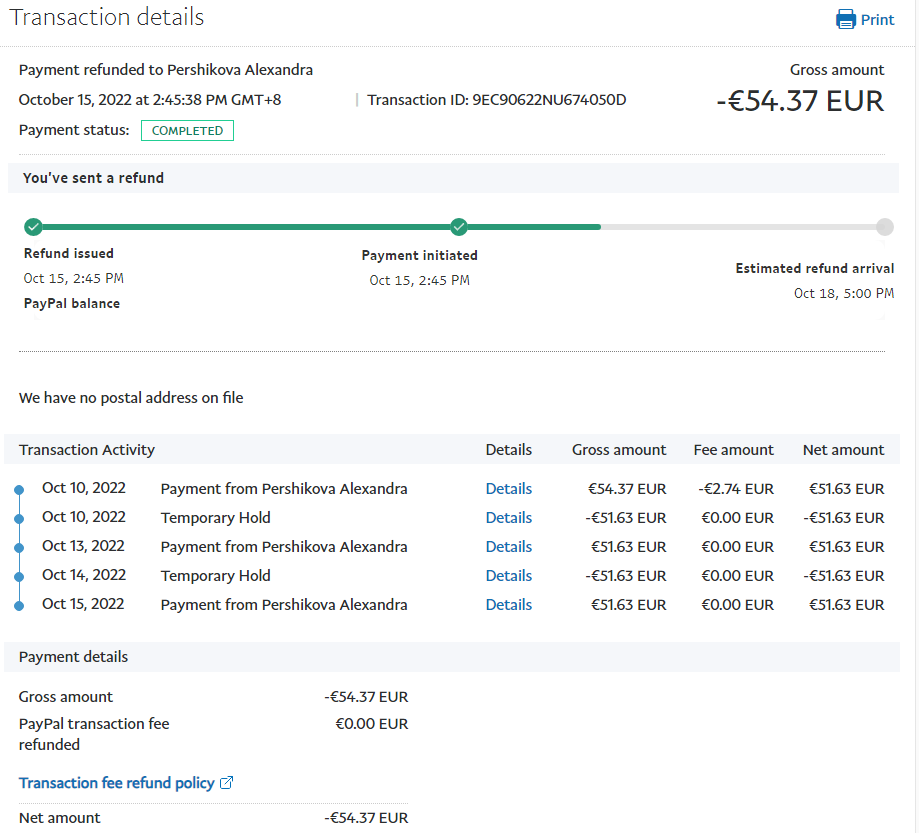The height and width of the screenshot is (833, 919).
Task: Click the Print text link
Action: [x=877, y=20]
